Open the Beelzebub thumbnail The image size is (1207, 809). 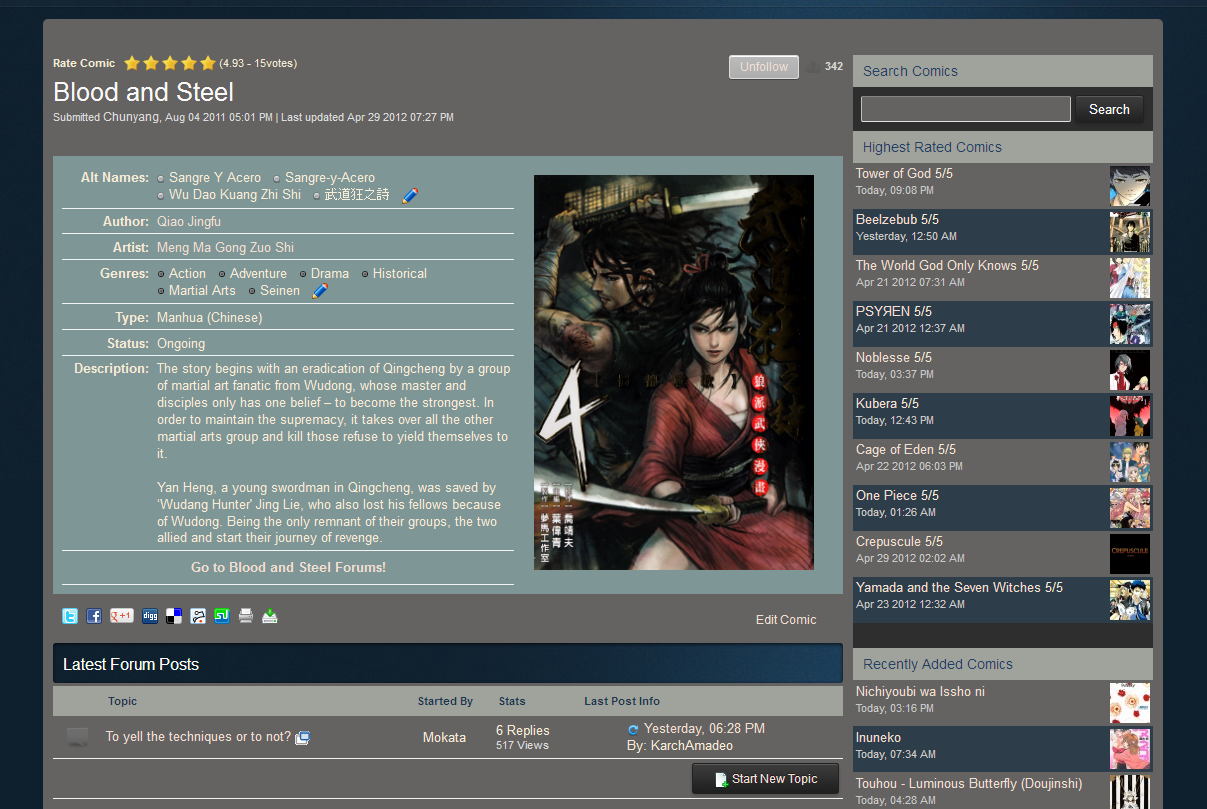pyautogui.click(x=1130, y=232)
